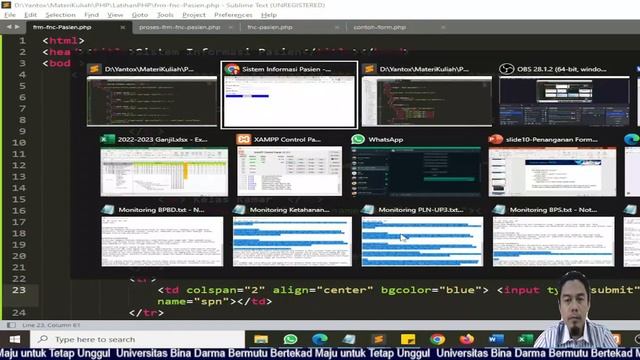Viewport: 640px width, 360px height.
Task: Click the previous tab arrow in Sublime
Action: click(9, 27)
